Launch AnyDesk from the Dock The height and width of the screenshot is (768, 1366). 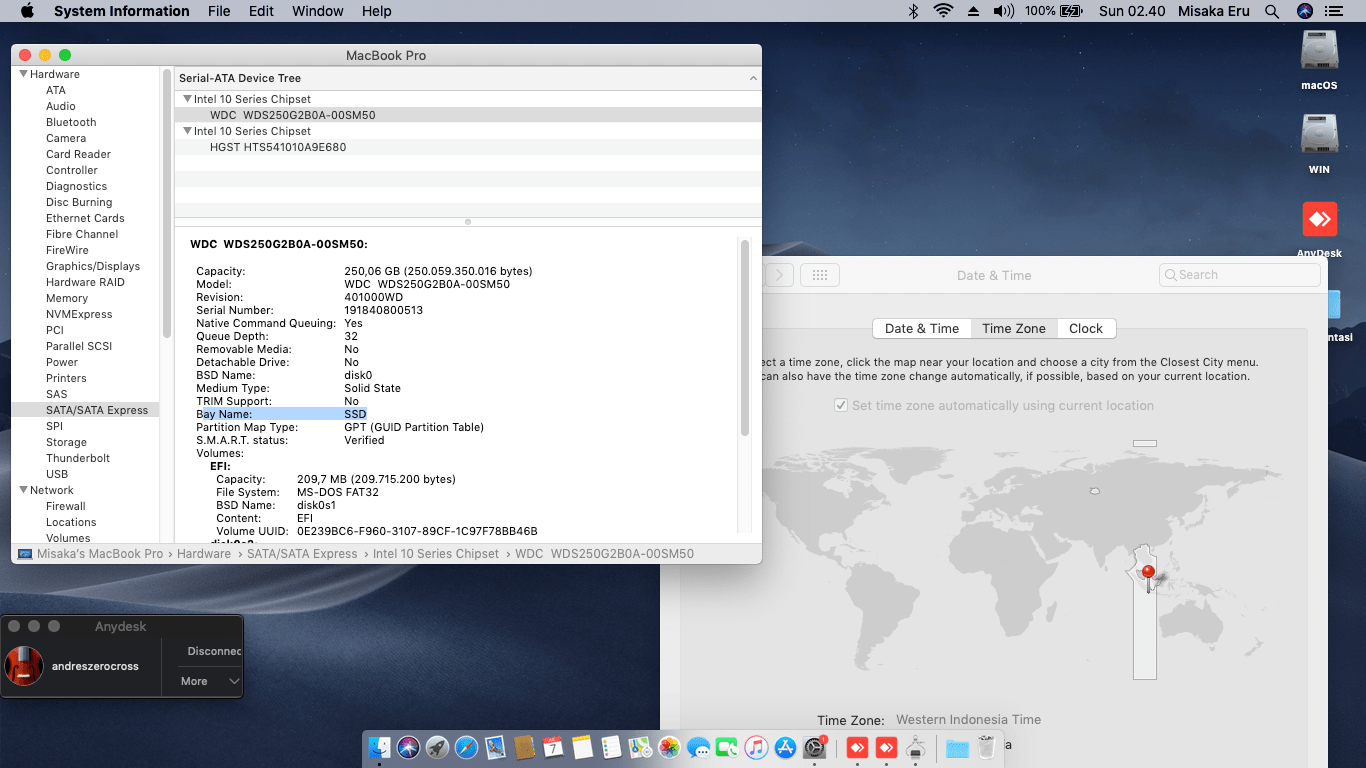[856, 747]
